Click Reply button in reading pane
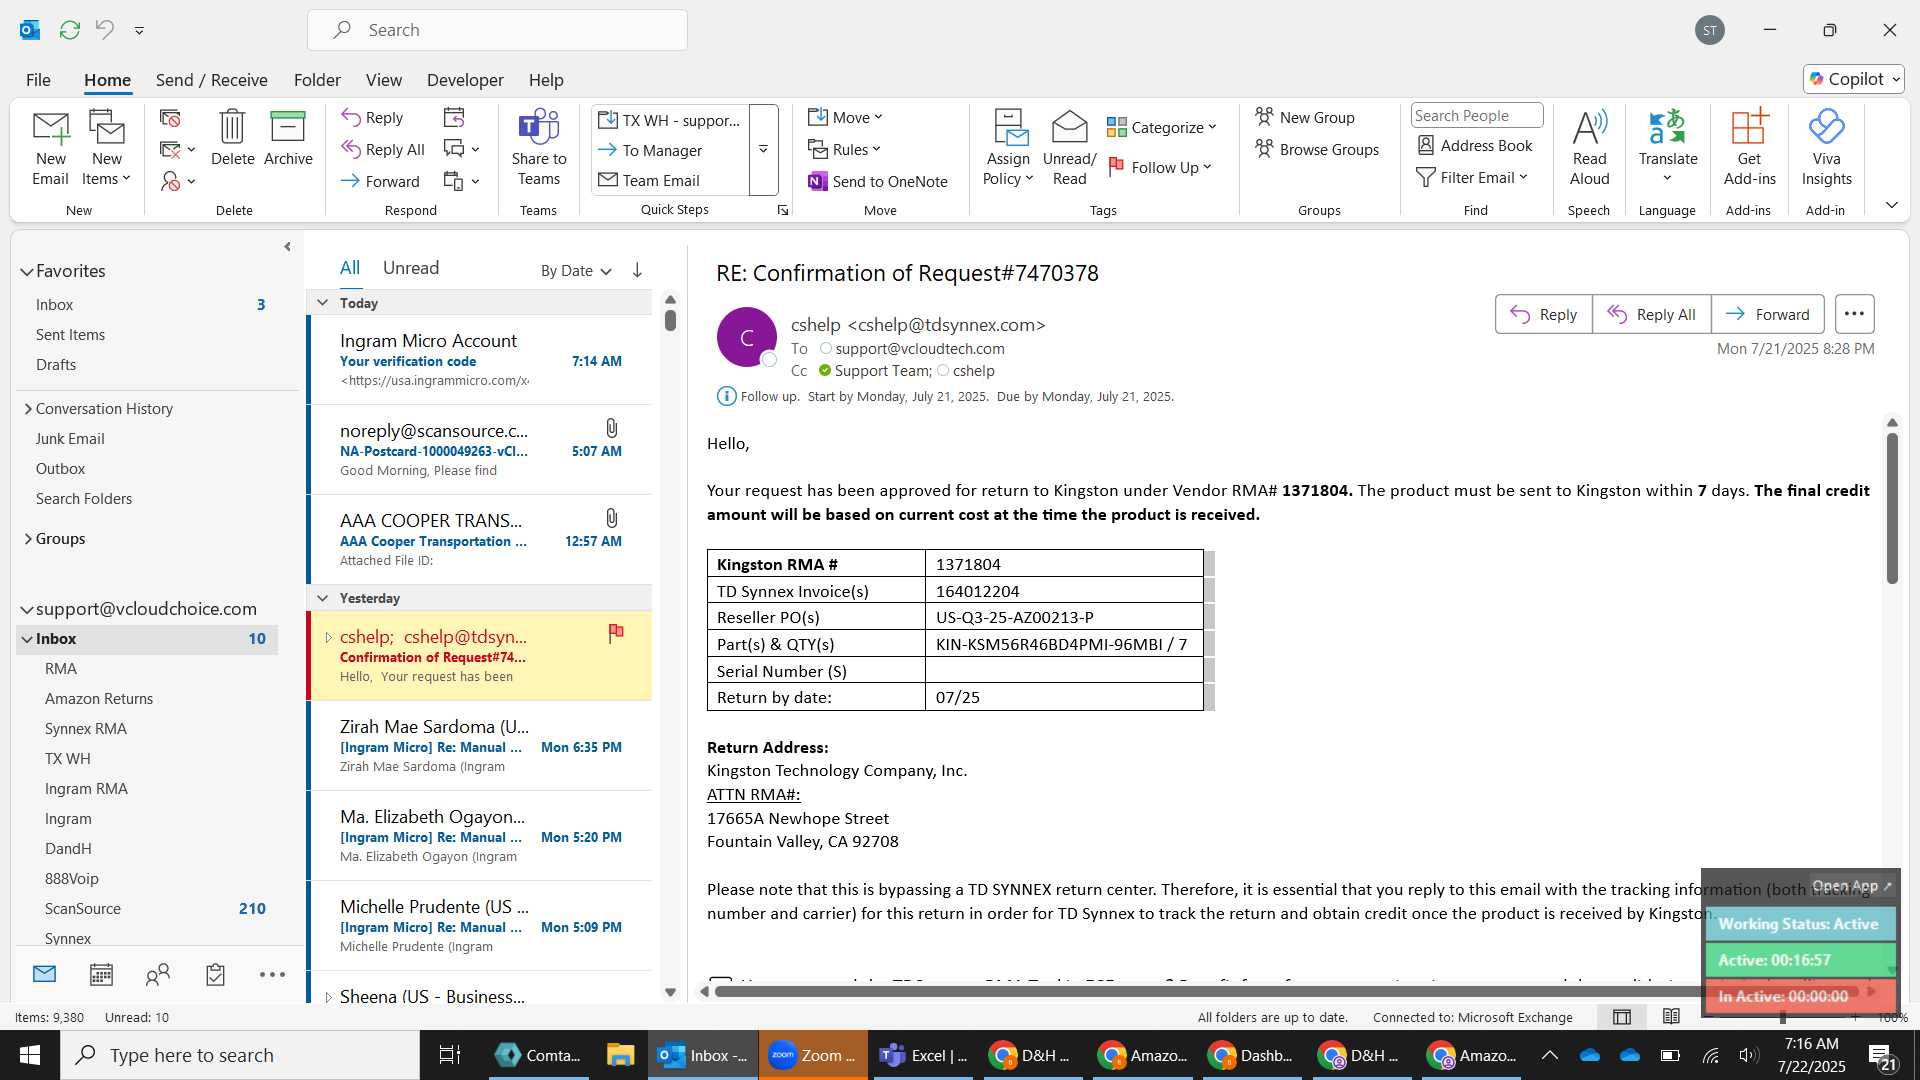Screen dimensions: 1920x1080 click(x=1543, y=314)
